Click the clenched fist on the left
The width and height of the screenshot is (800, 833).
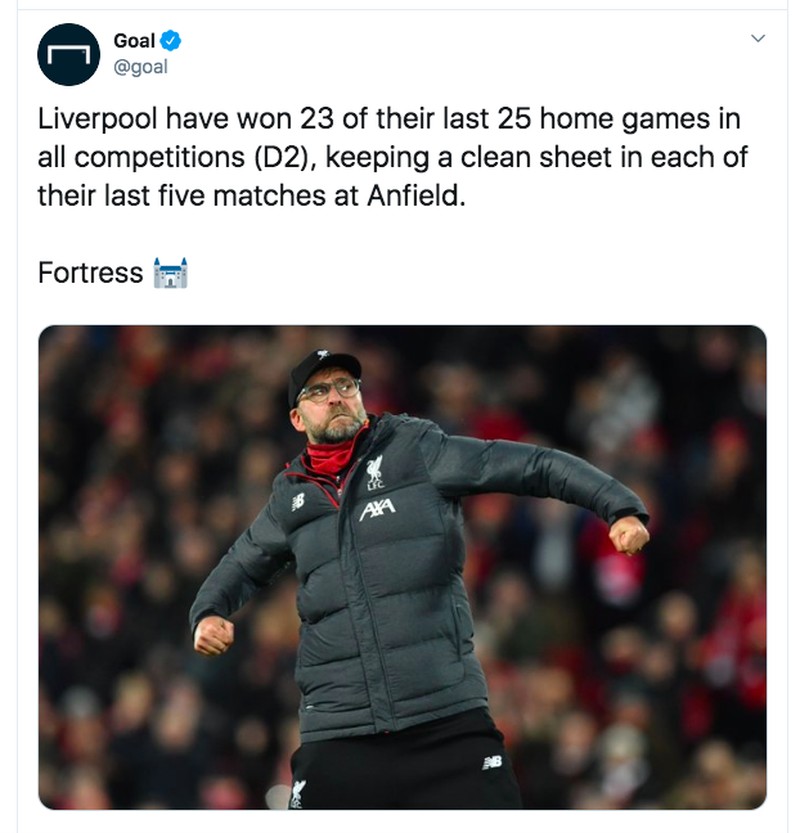click(214, 635)
